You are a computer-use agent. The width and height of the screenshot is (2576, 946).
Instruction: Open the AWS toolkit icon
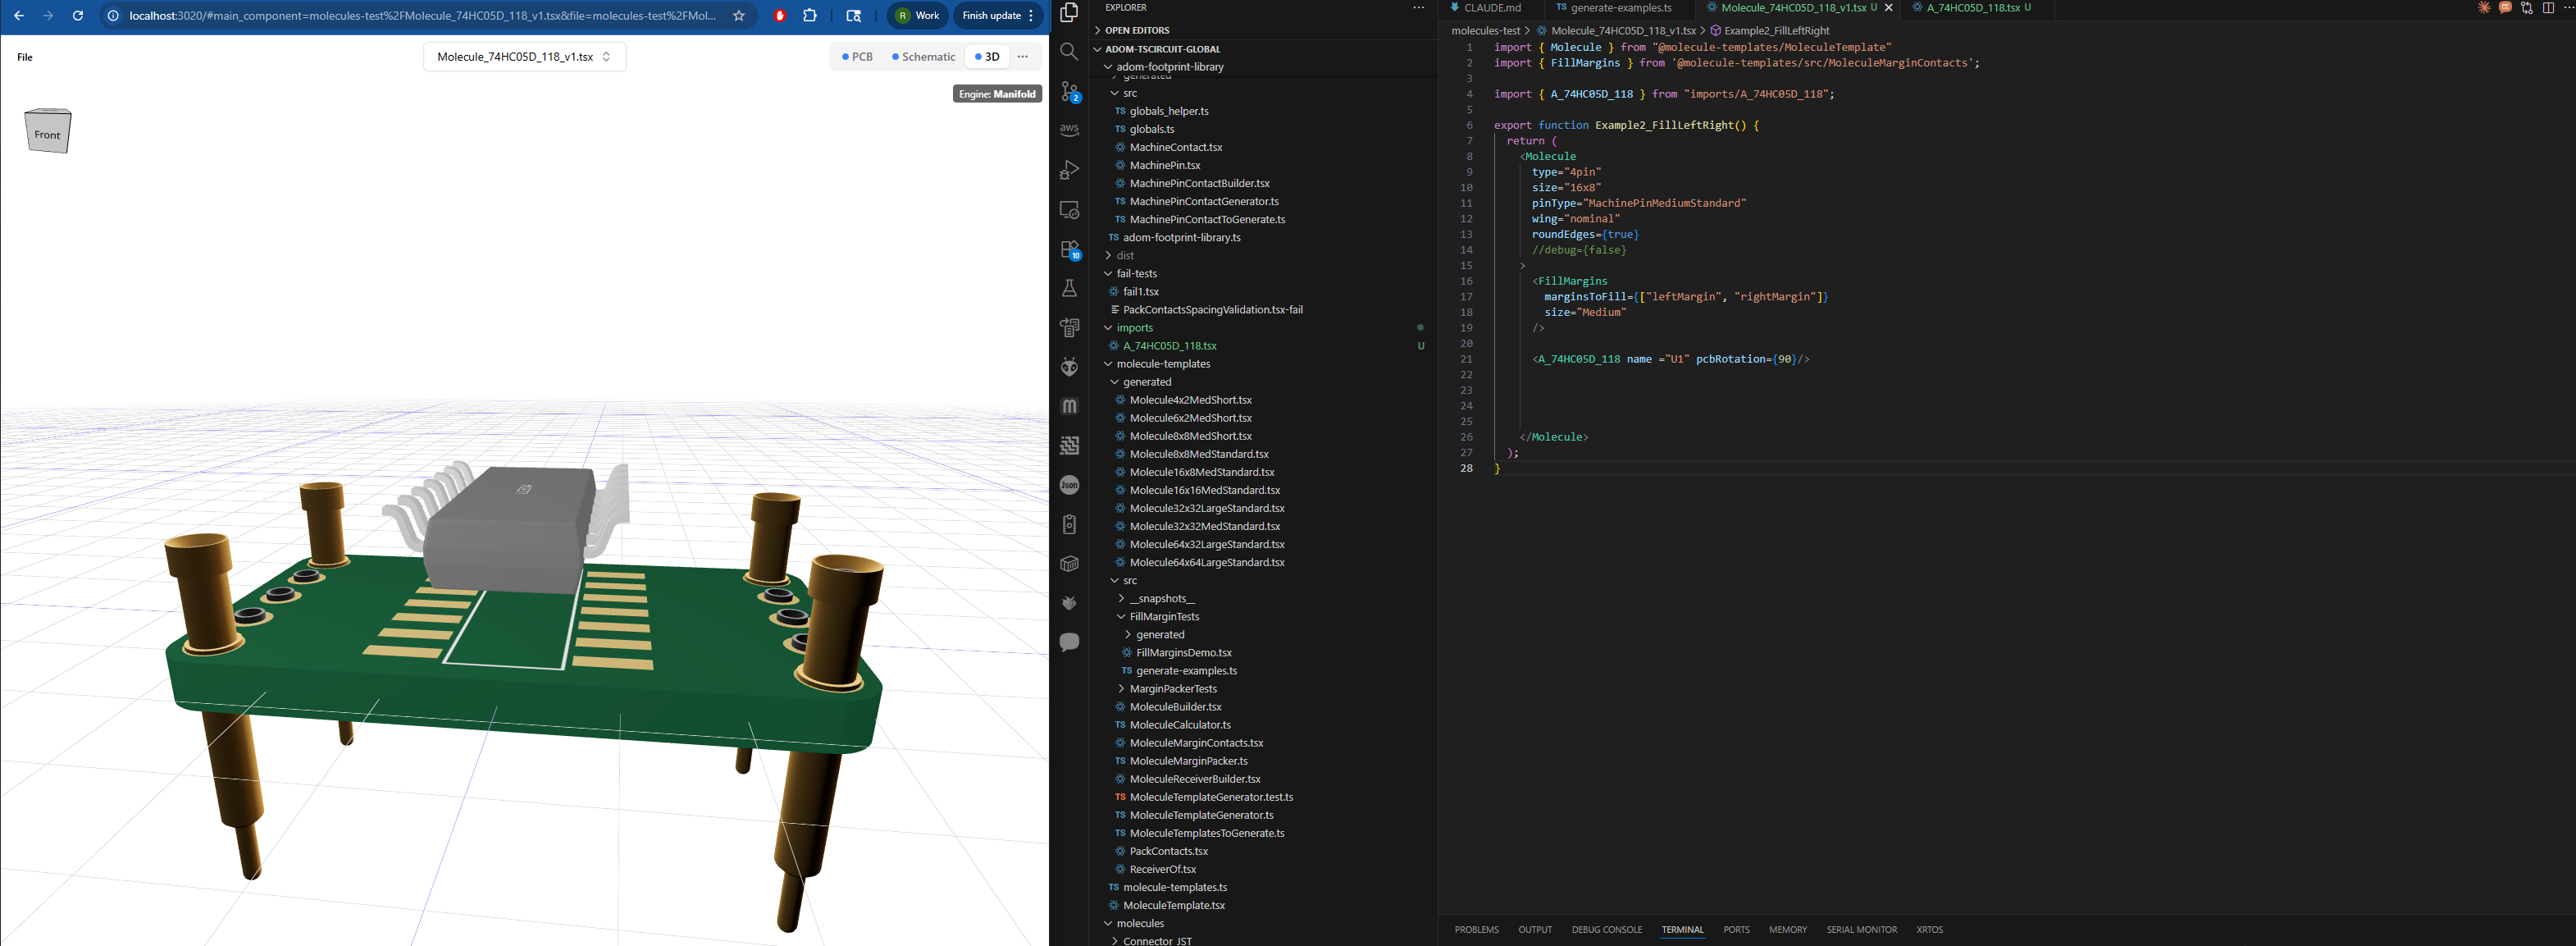[x=1069, y=130]
